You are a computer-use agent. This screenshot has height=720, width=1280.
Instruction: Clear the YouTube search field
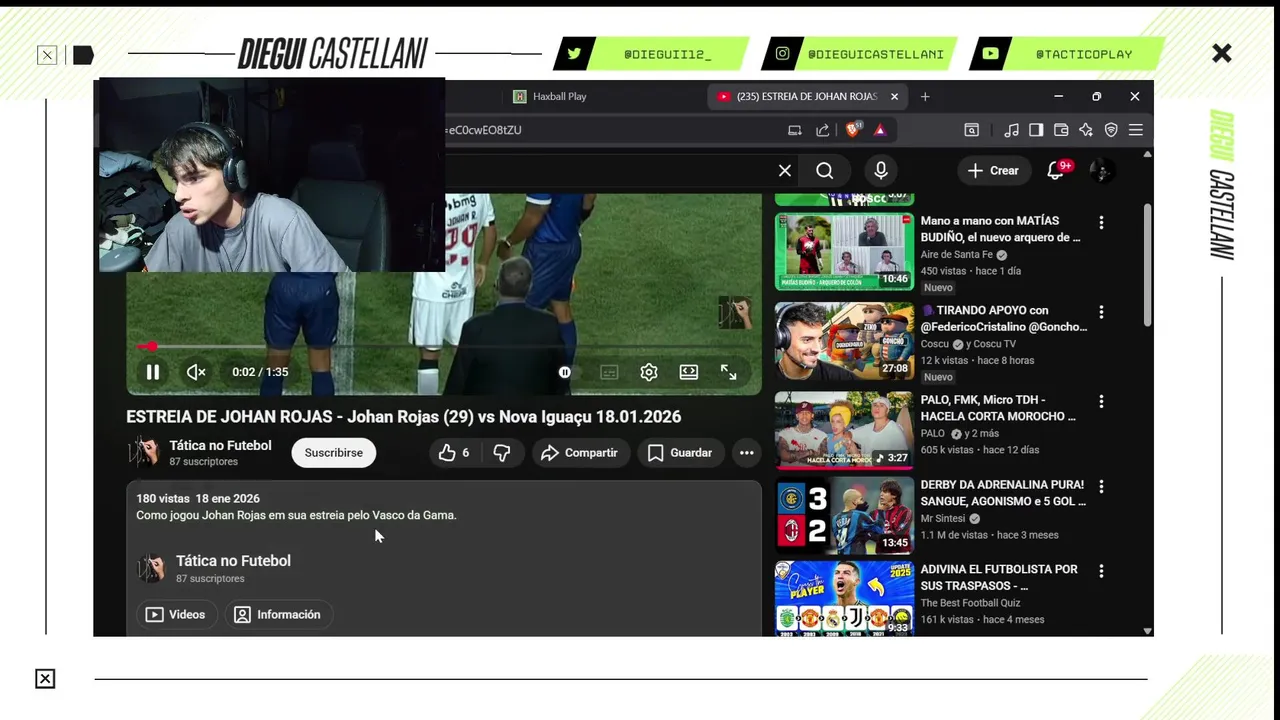(x=785, y=171)
